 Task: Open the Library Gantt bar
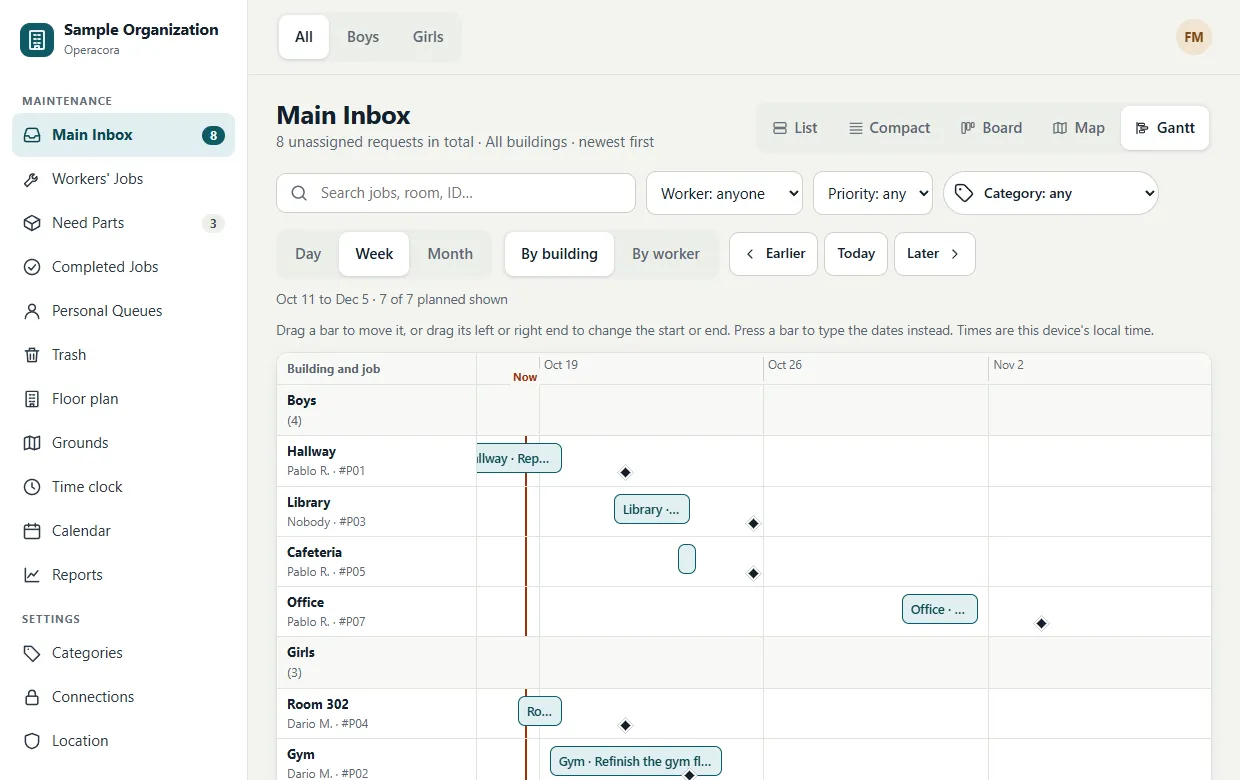click(652, 509)
